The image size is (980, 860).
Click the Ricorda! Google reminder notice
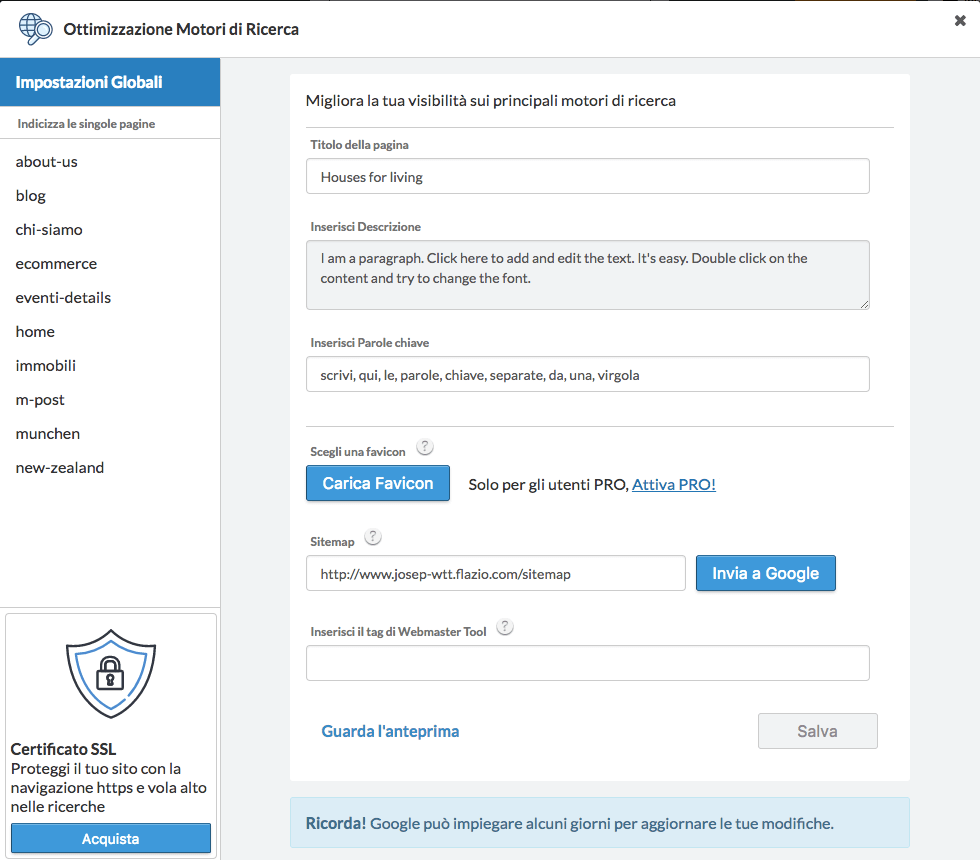click(599, 823)
